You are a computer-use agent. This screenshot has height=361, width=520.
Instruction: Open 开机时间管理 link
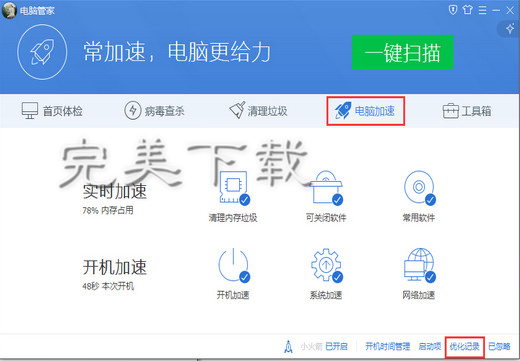(387, 347)
